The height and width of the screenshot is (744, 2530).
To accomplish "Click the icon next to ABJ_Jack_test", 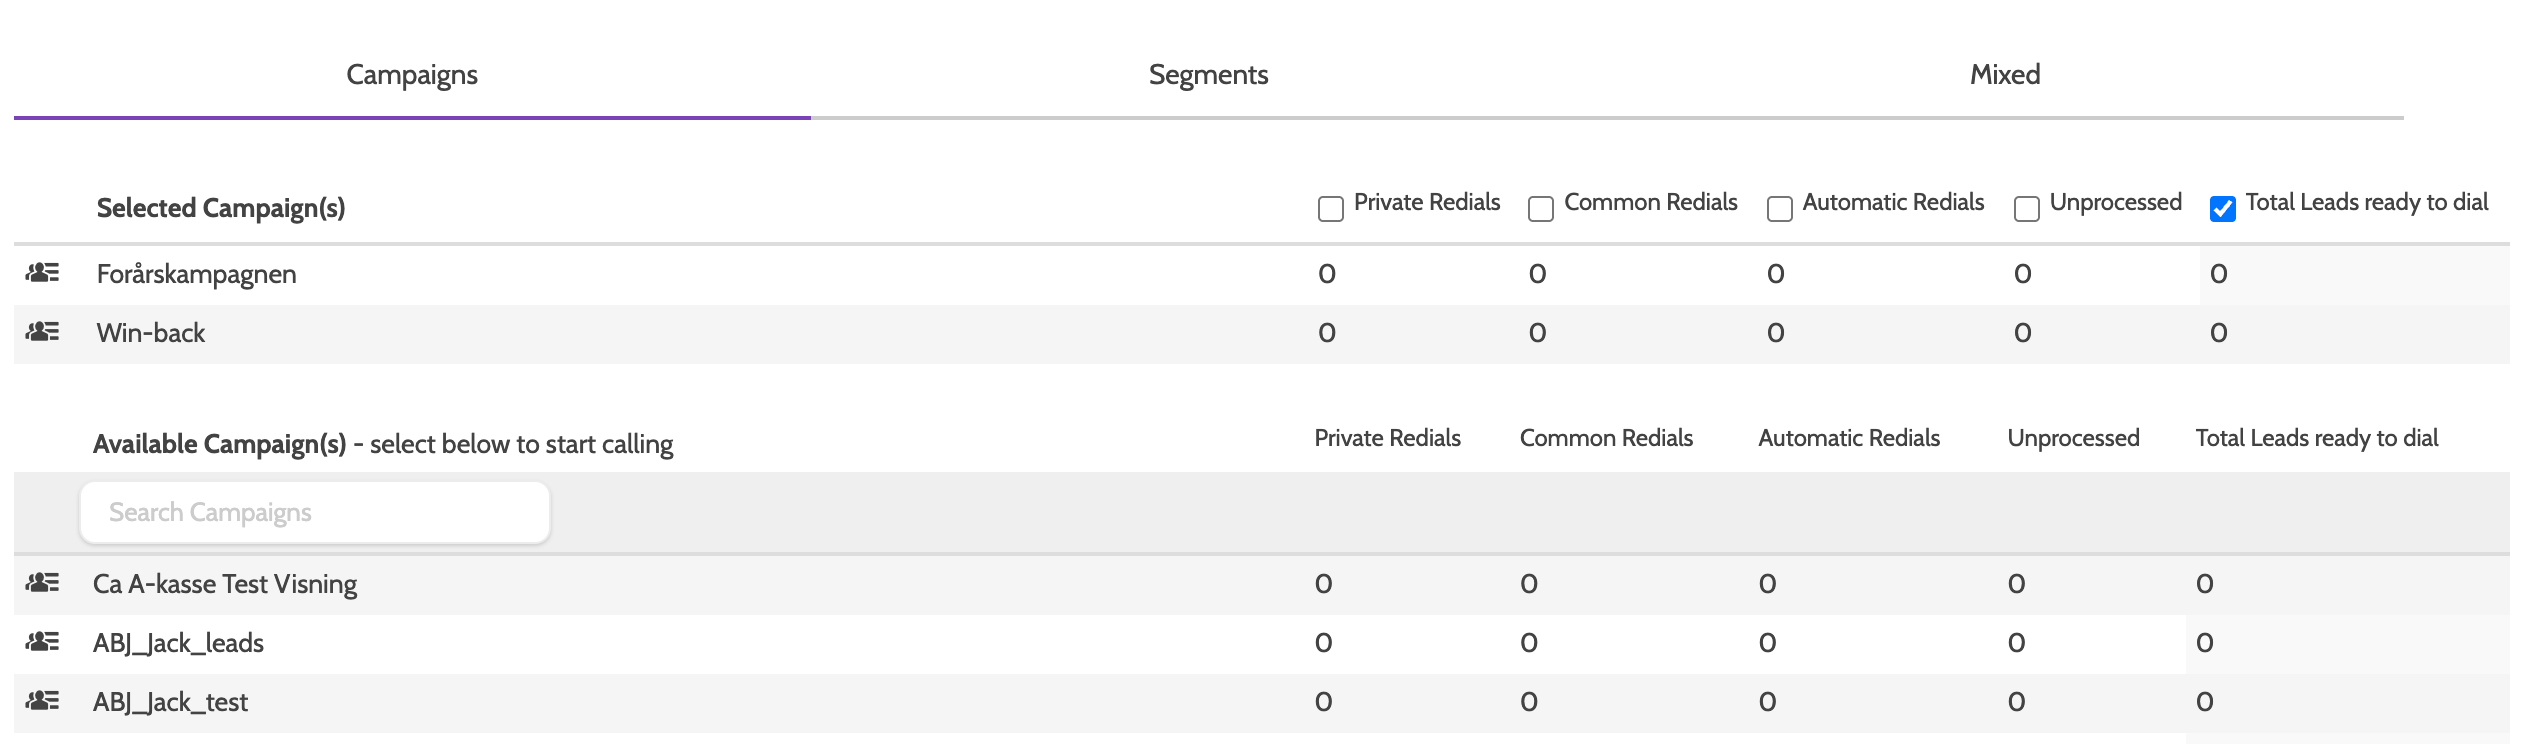I will (x=42, y=701).
